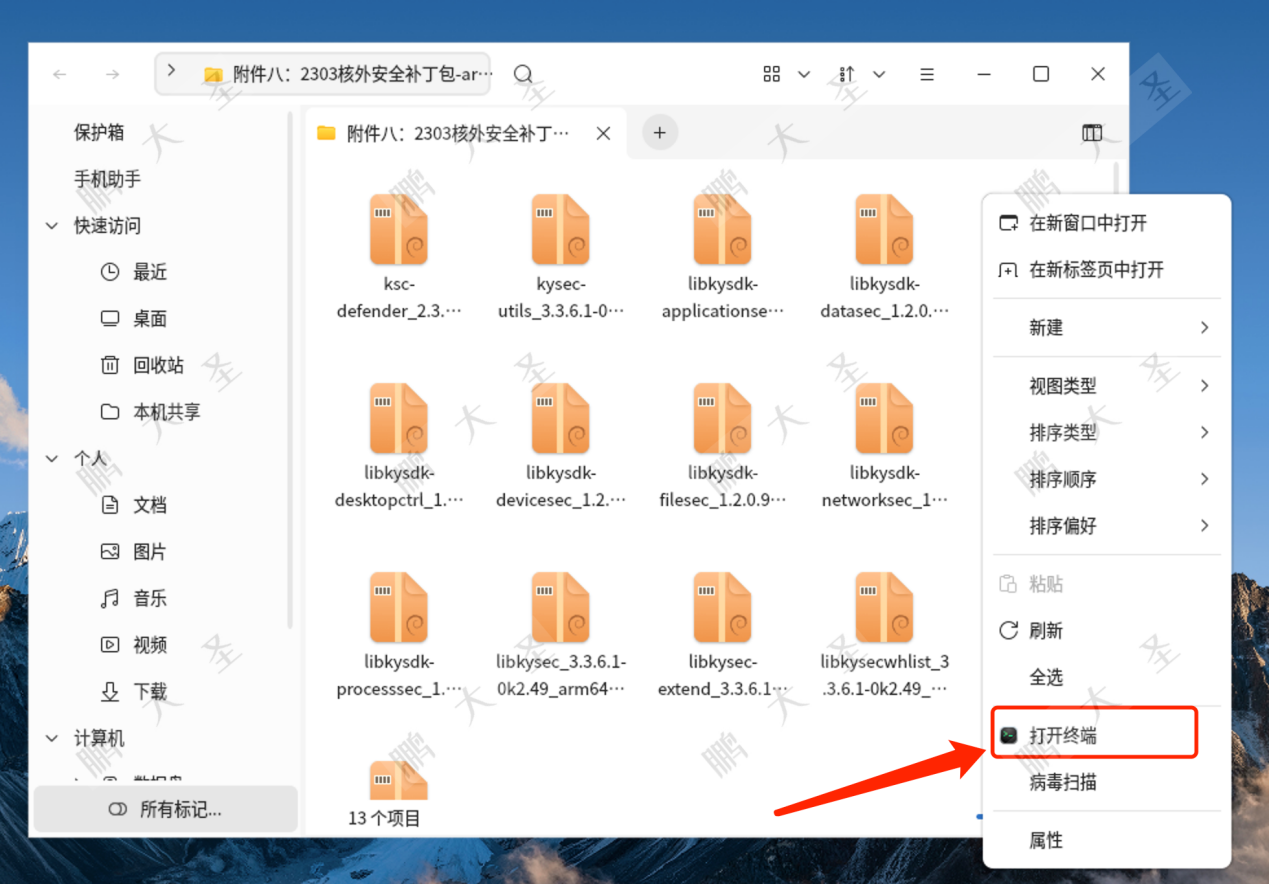Collapse the 计算机 sidebar section

[x=52, y=738]
